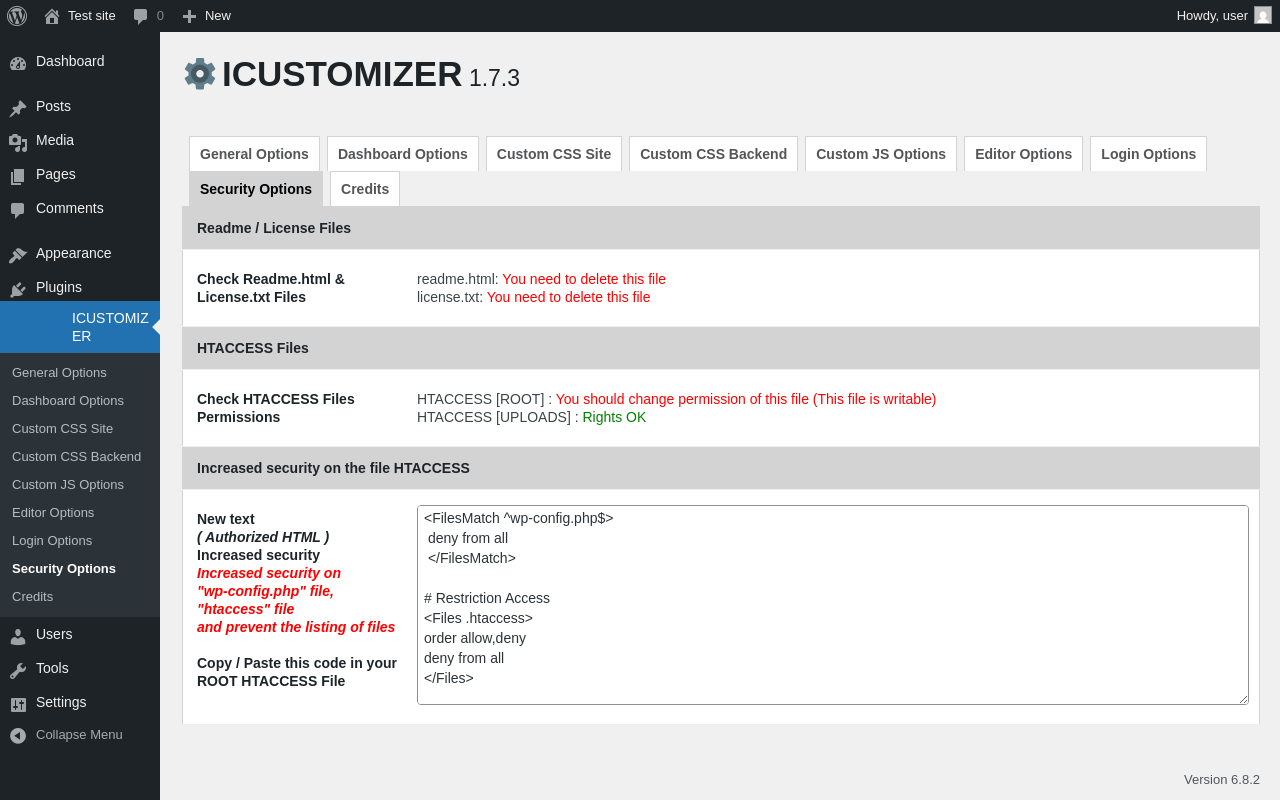Open the Custom CSS Backend tab
Viewport: 1280px width, 800px height.
click(x=713, y=154)
